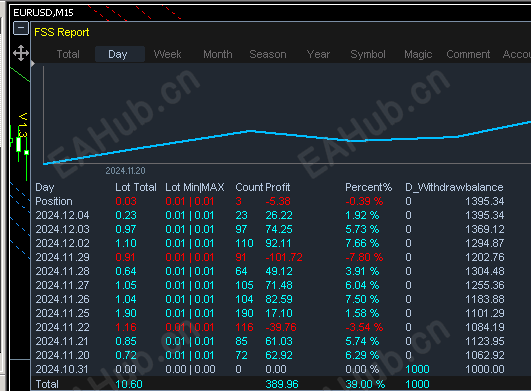This screenshot has height=391, width=531.
Task: Click the Percent% column header
Action: (x=368, y=187)
